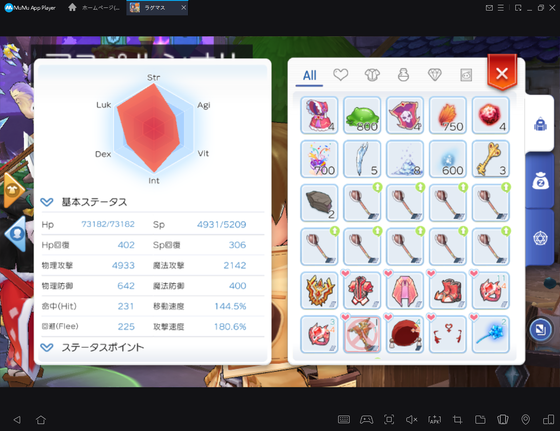The width and height of the screenshot is (560, 431).
Task: Open the heart favorites inventory tab
Action: pyautogui.click(x=340, y=75)
